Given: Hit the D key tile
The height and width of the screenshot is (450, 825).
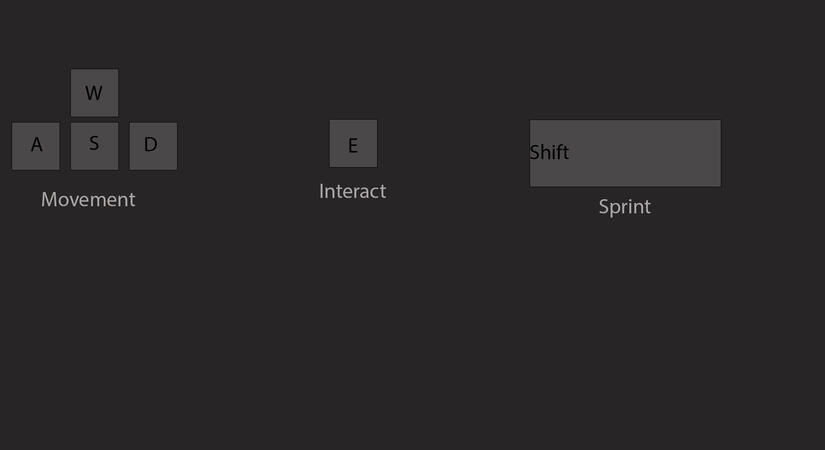Looking at the screenshot, I should [x=153, y=146].
